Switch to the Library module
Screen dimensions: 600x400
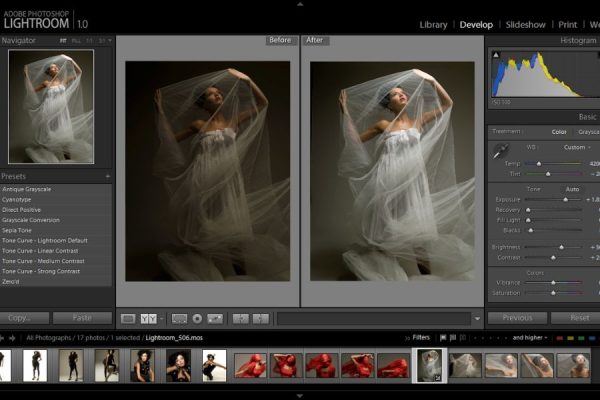(433, 24)
